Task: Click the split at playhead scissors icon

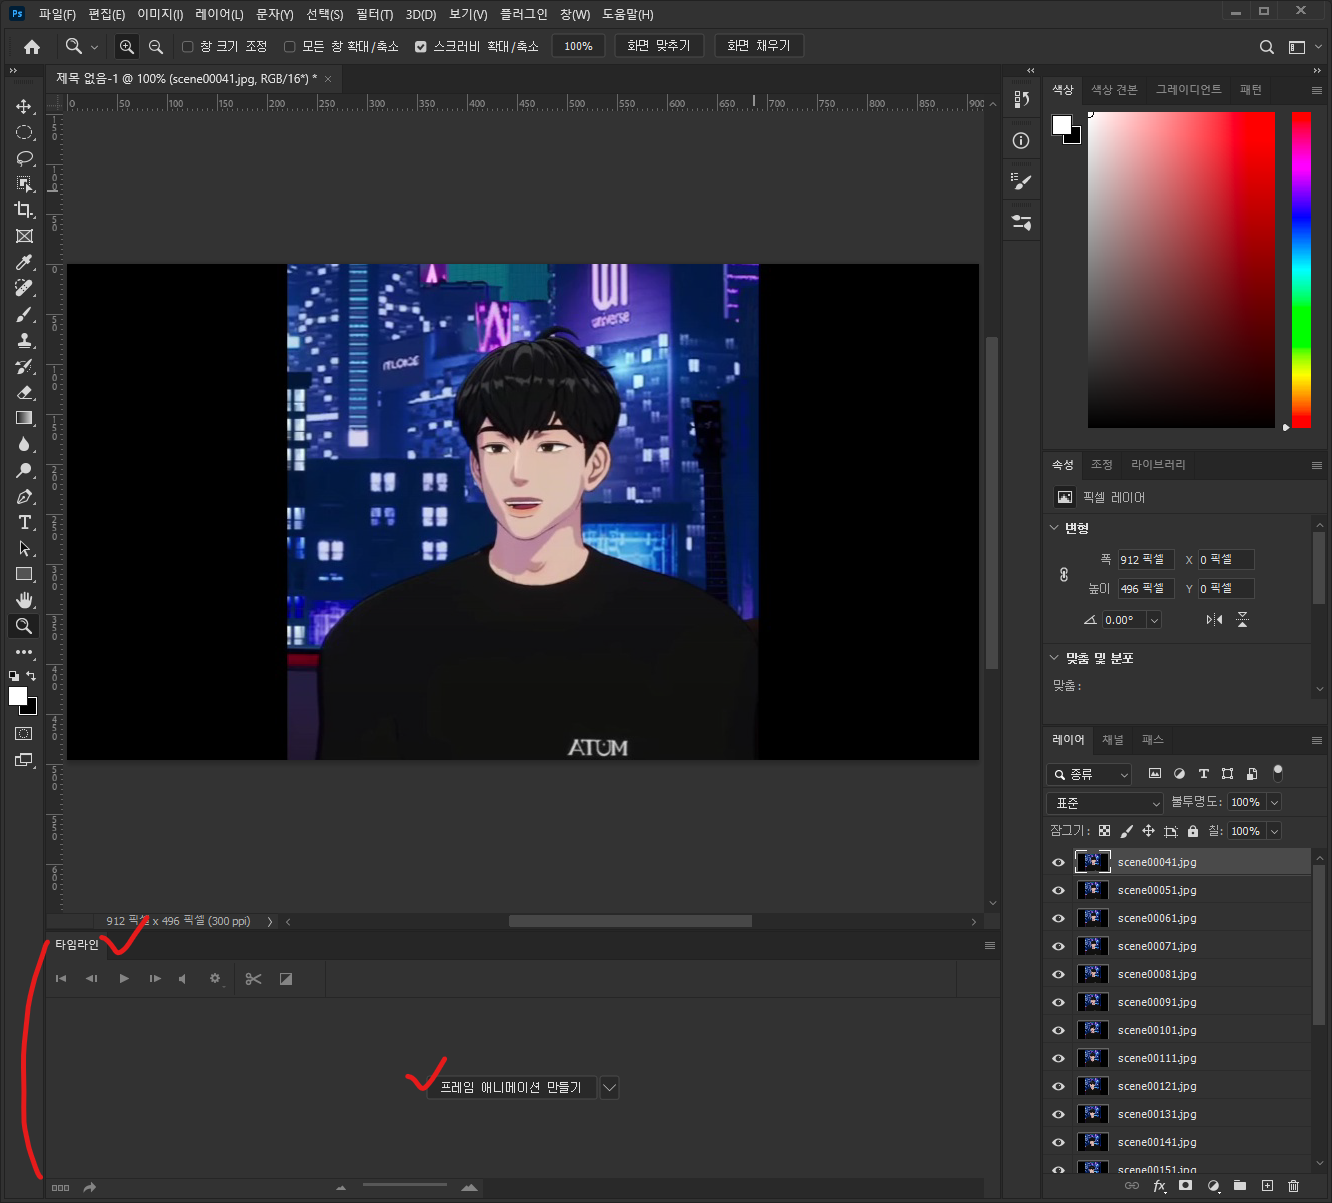Action: click(253, 979)
